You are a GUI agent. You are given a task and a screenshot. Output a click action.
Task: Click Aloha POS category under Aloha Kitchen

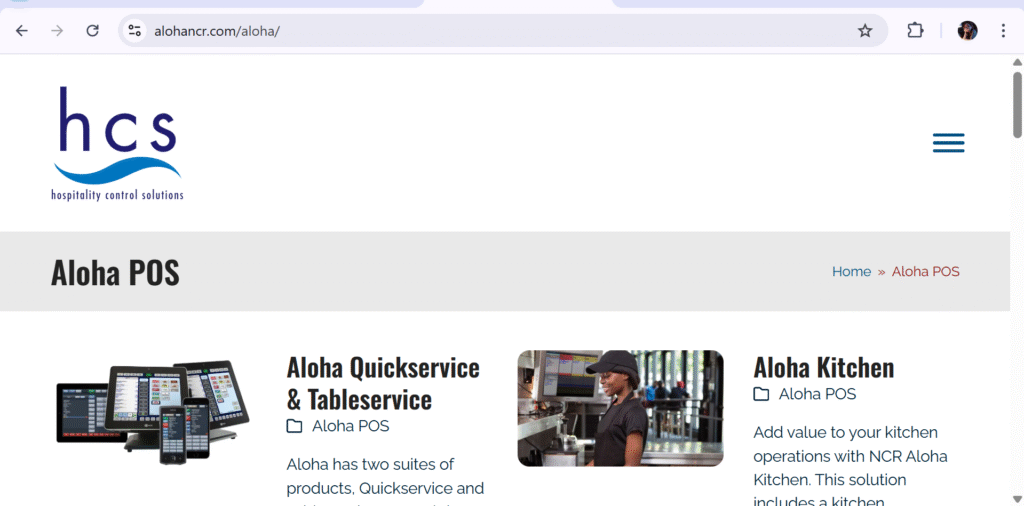tap(818, 394)
